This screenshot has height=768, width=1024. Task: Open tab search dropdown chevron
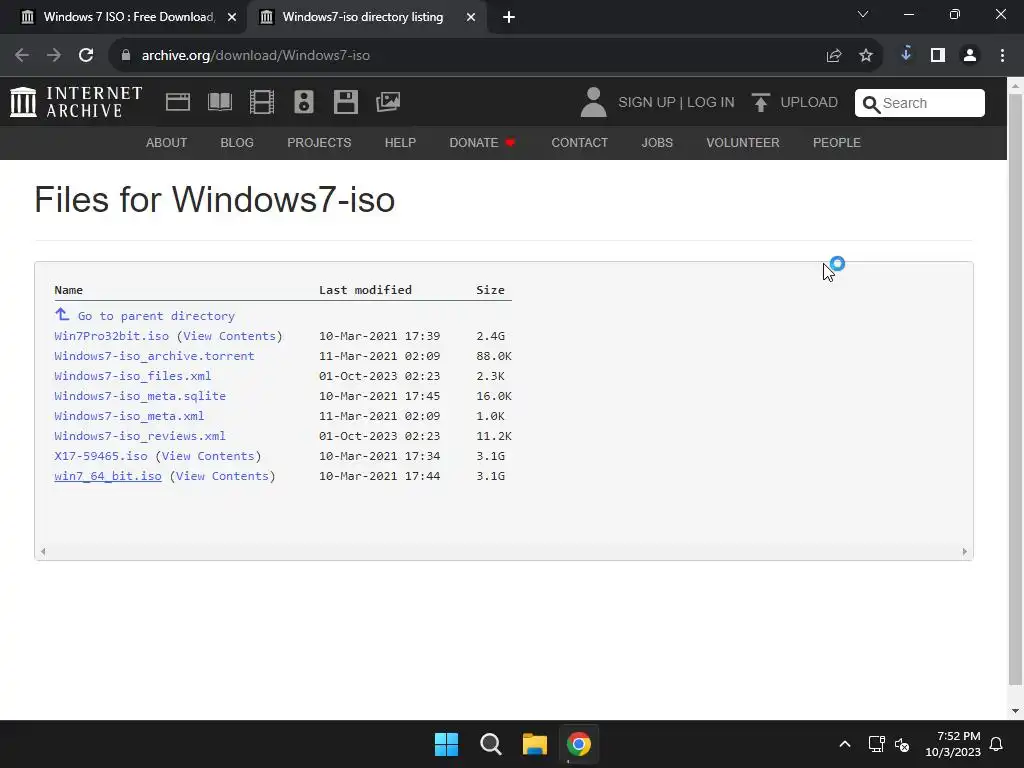pyautogui.click(x=863, y=14)
